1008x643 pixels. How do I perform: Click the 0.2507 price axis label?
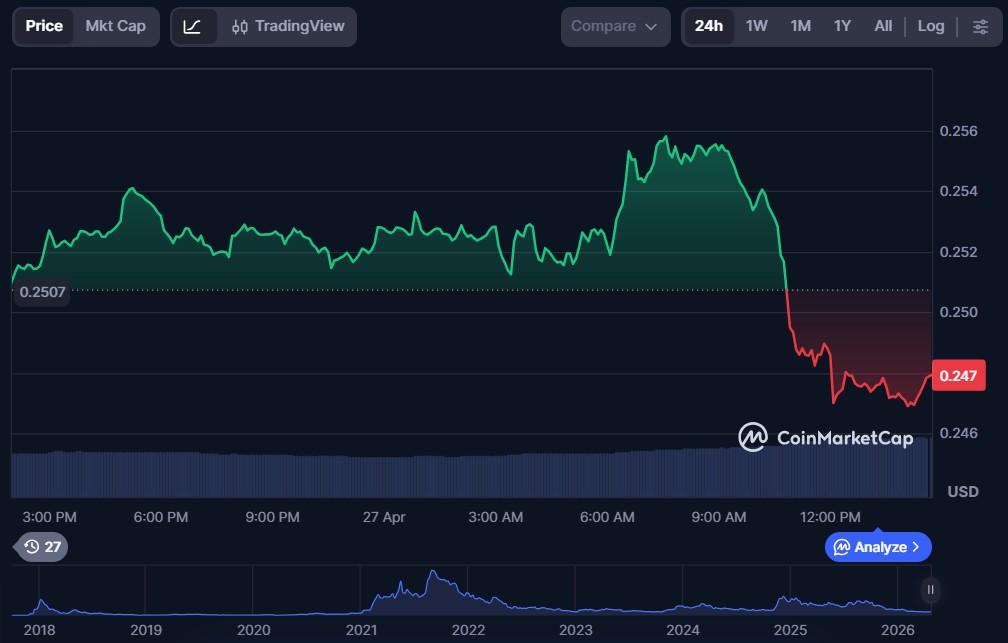40,290
